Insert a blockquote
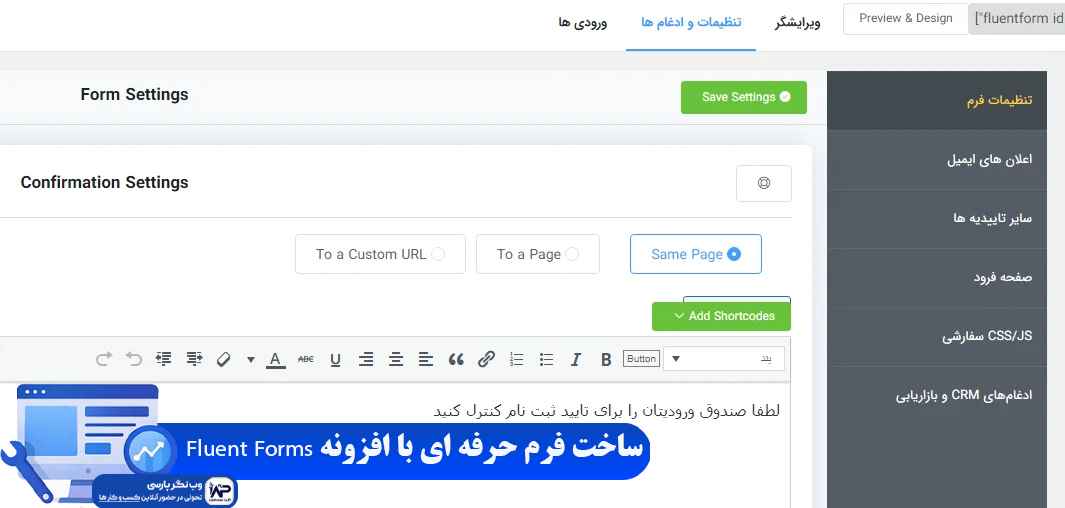 [x=456, y=359]
